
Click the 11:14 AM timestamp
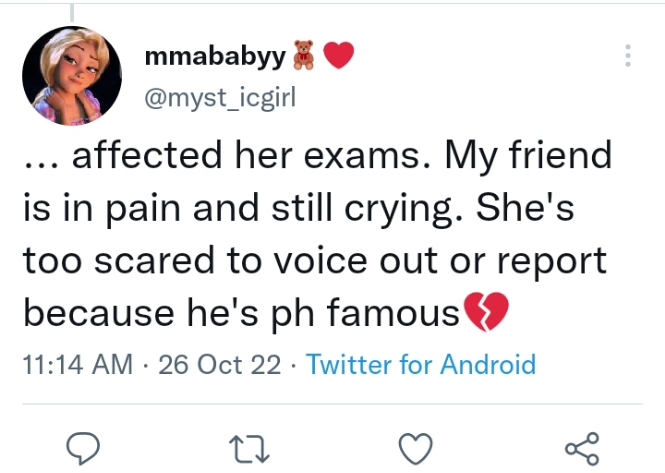(77, 364)
